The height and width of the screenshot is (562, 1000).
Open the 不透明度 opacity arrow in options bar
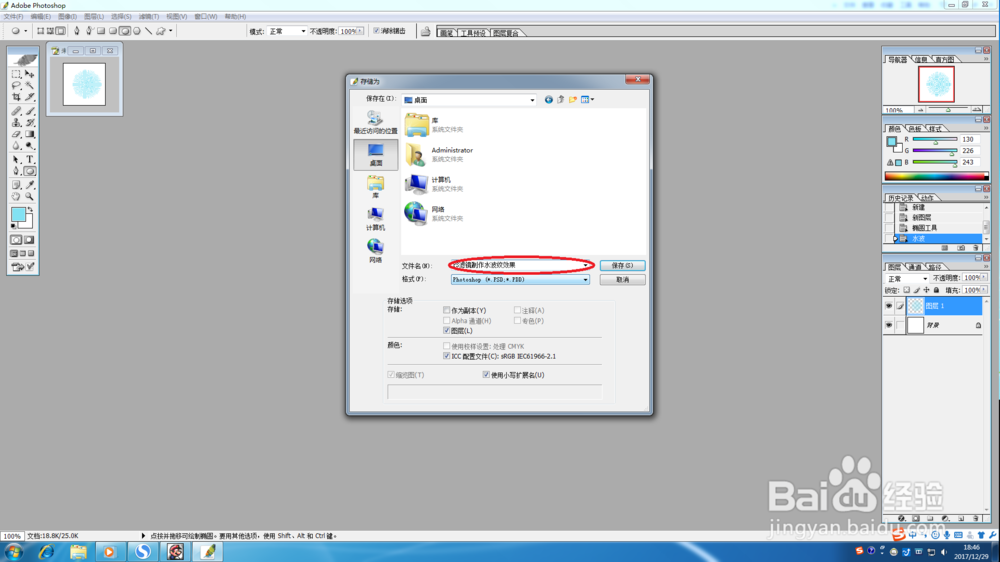360,31
